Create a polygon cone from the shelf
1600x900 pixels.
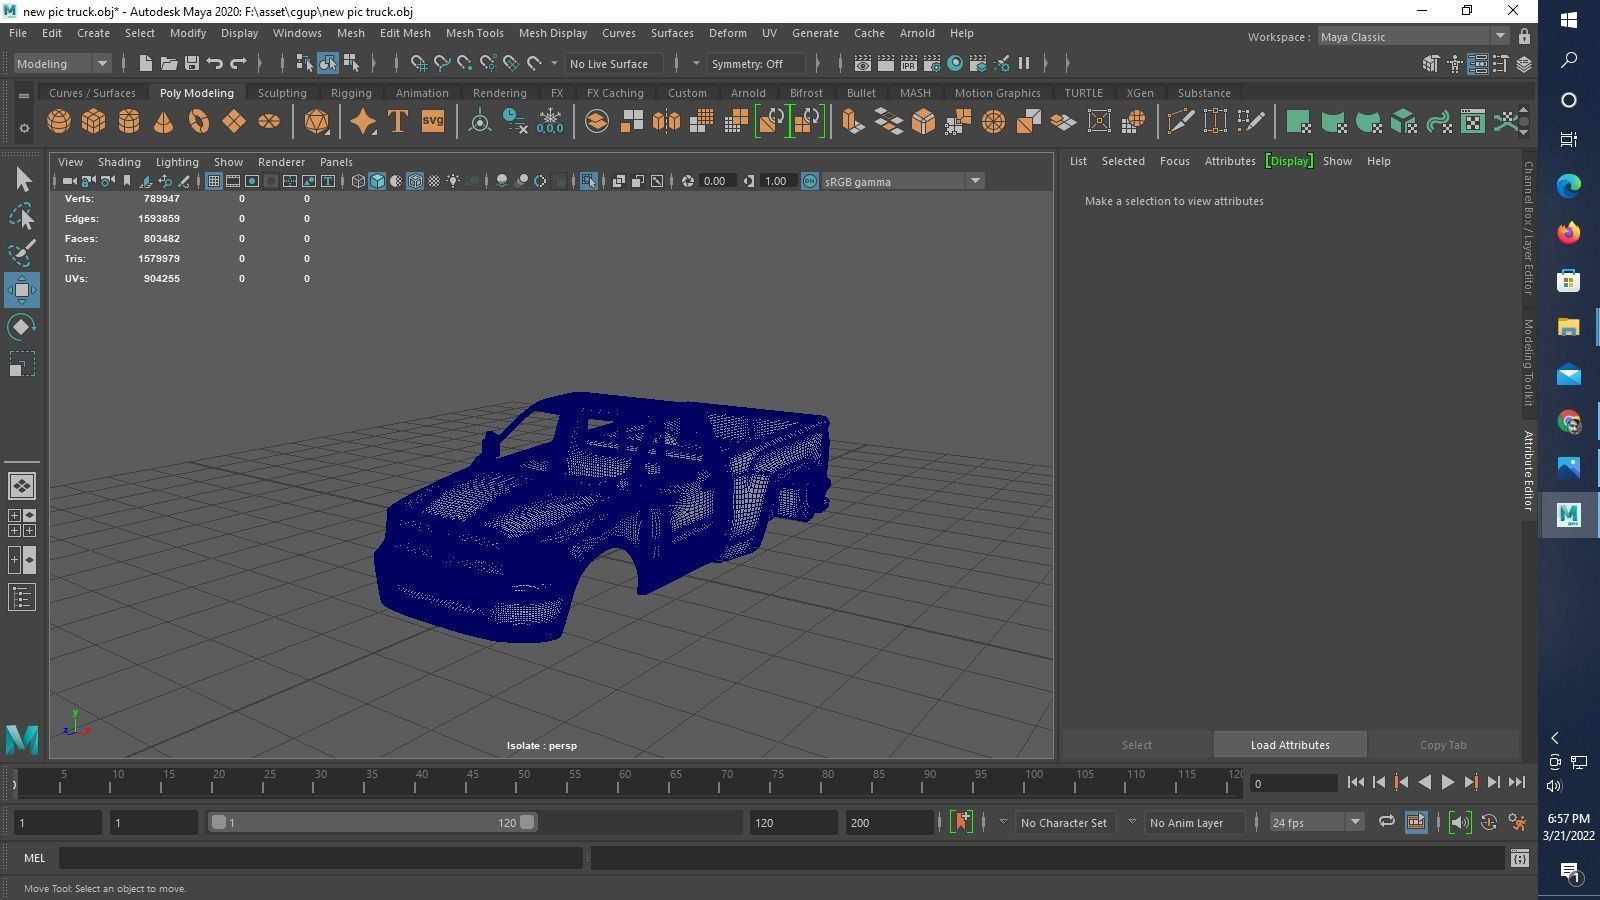163,122
